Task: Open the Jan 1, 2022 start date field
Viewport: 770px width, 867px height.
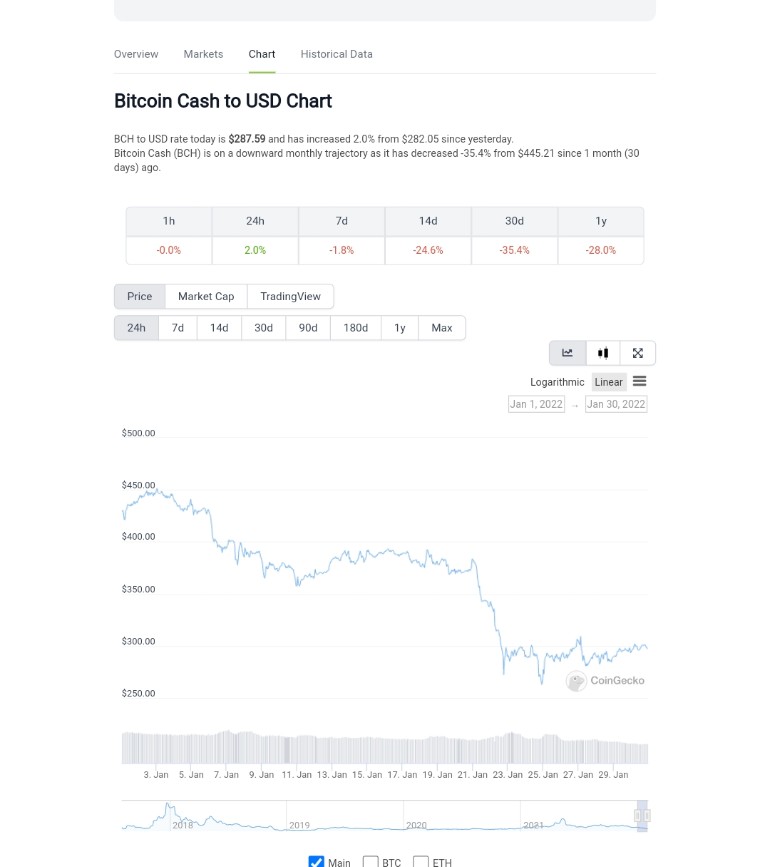Action: pyautogui.click(x=536, y=404)
